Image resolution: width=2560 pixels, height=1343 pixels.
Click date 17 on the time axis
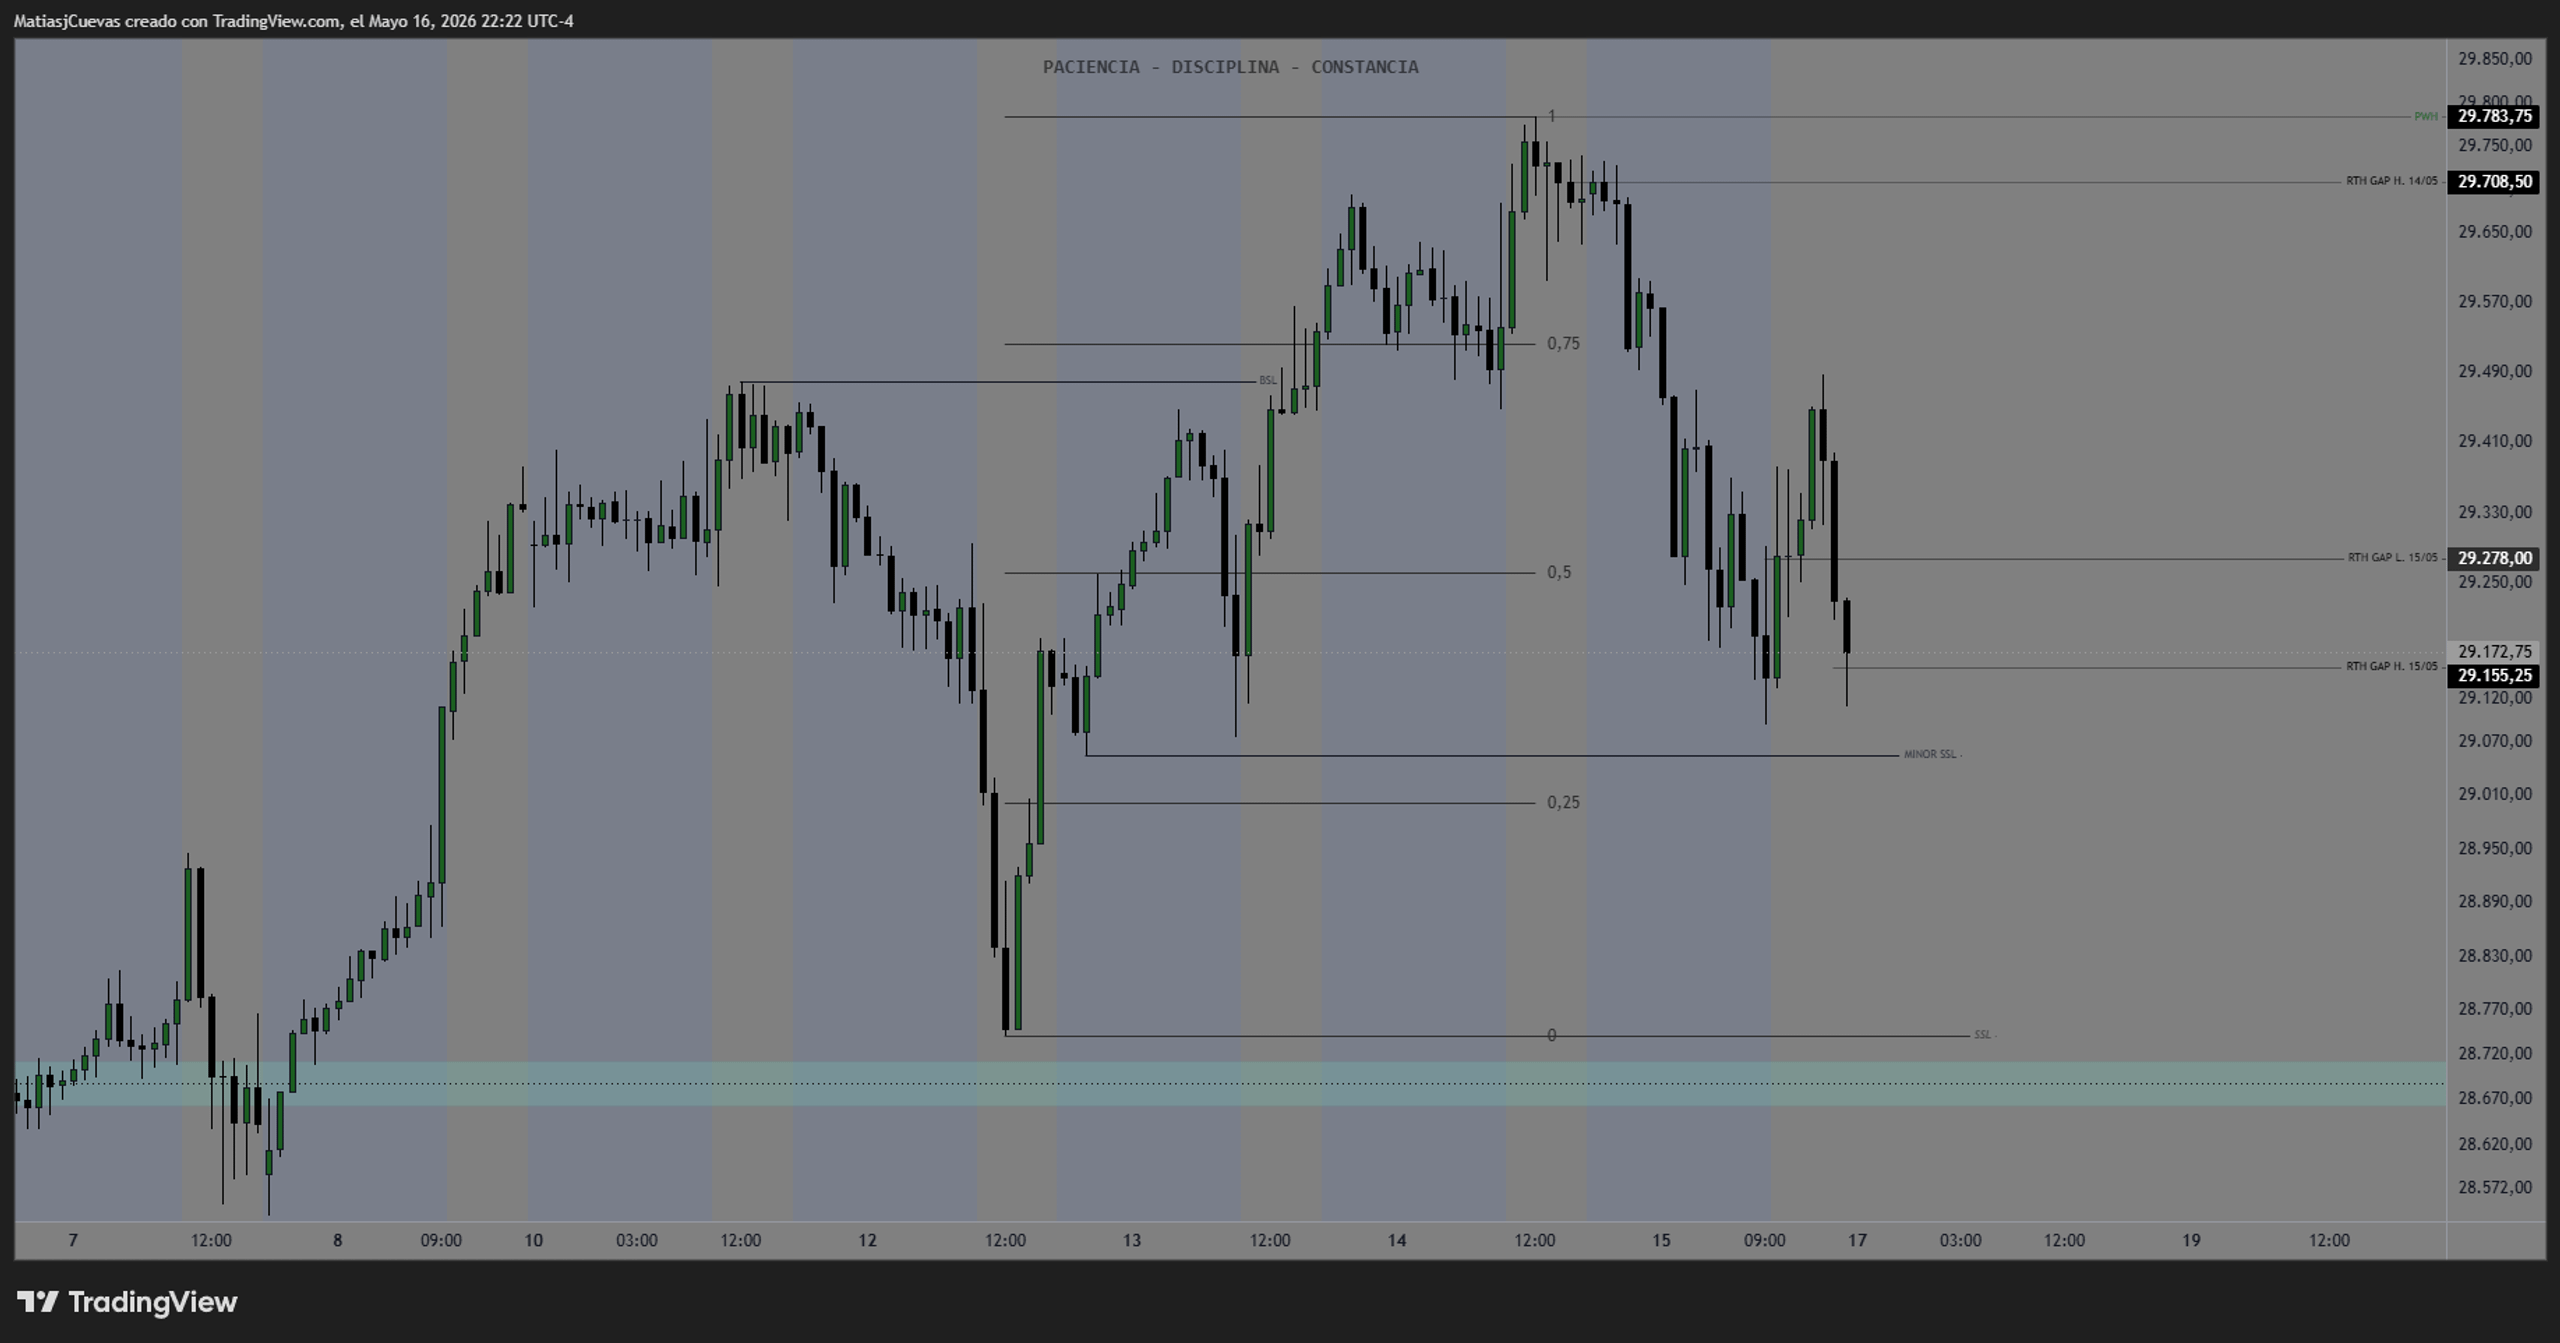tap(1857, 1240)
